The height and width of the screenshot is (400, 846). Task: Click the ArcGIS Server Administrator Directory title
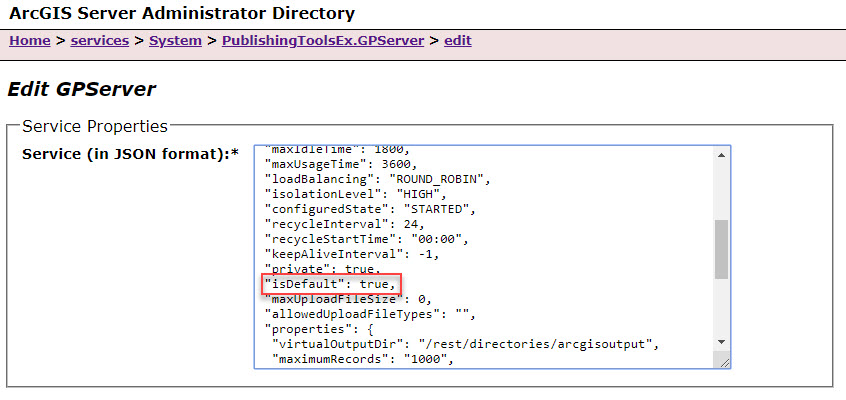click(x=182, y=13)
